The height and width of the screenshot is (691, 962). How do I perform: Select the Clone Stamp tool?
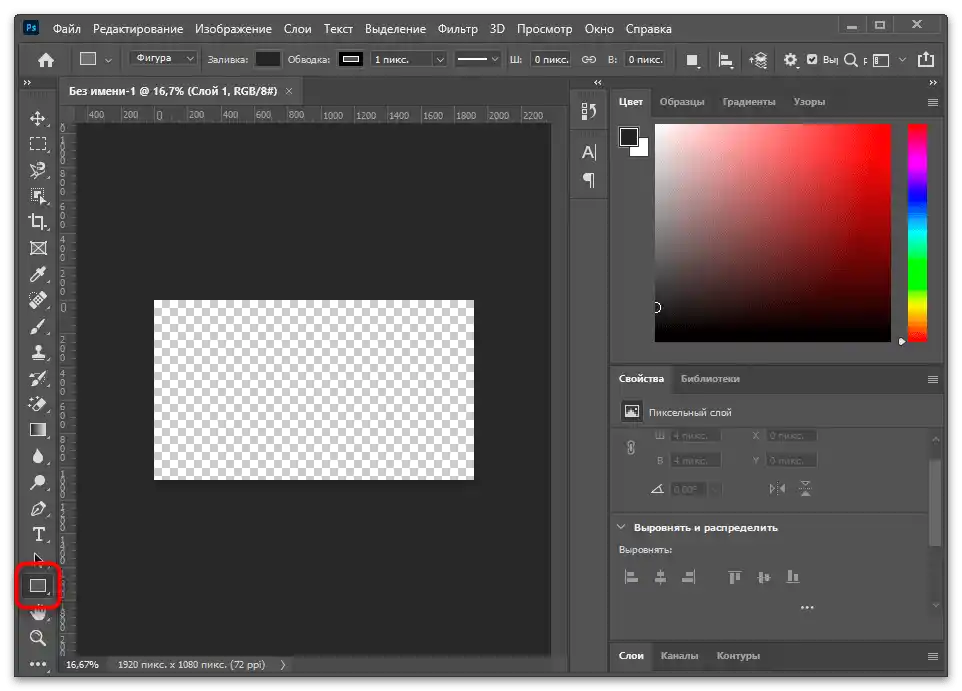38,352
